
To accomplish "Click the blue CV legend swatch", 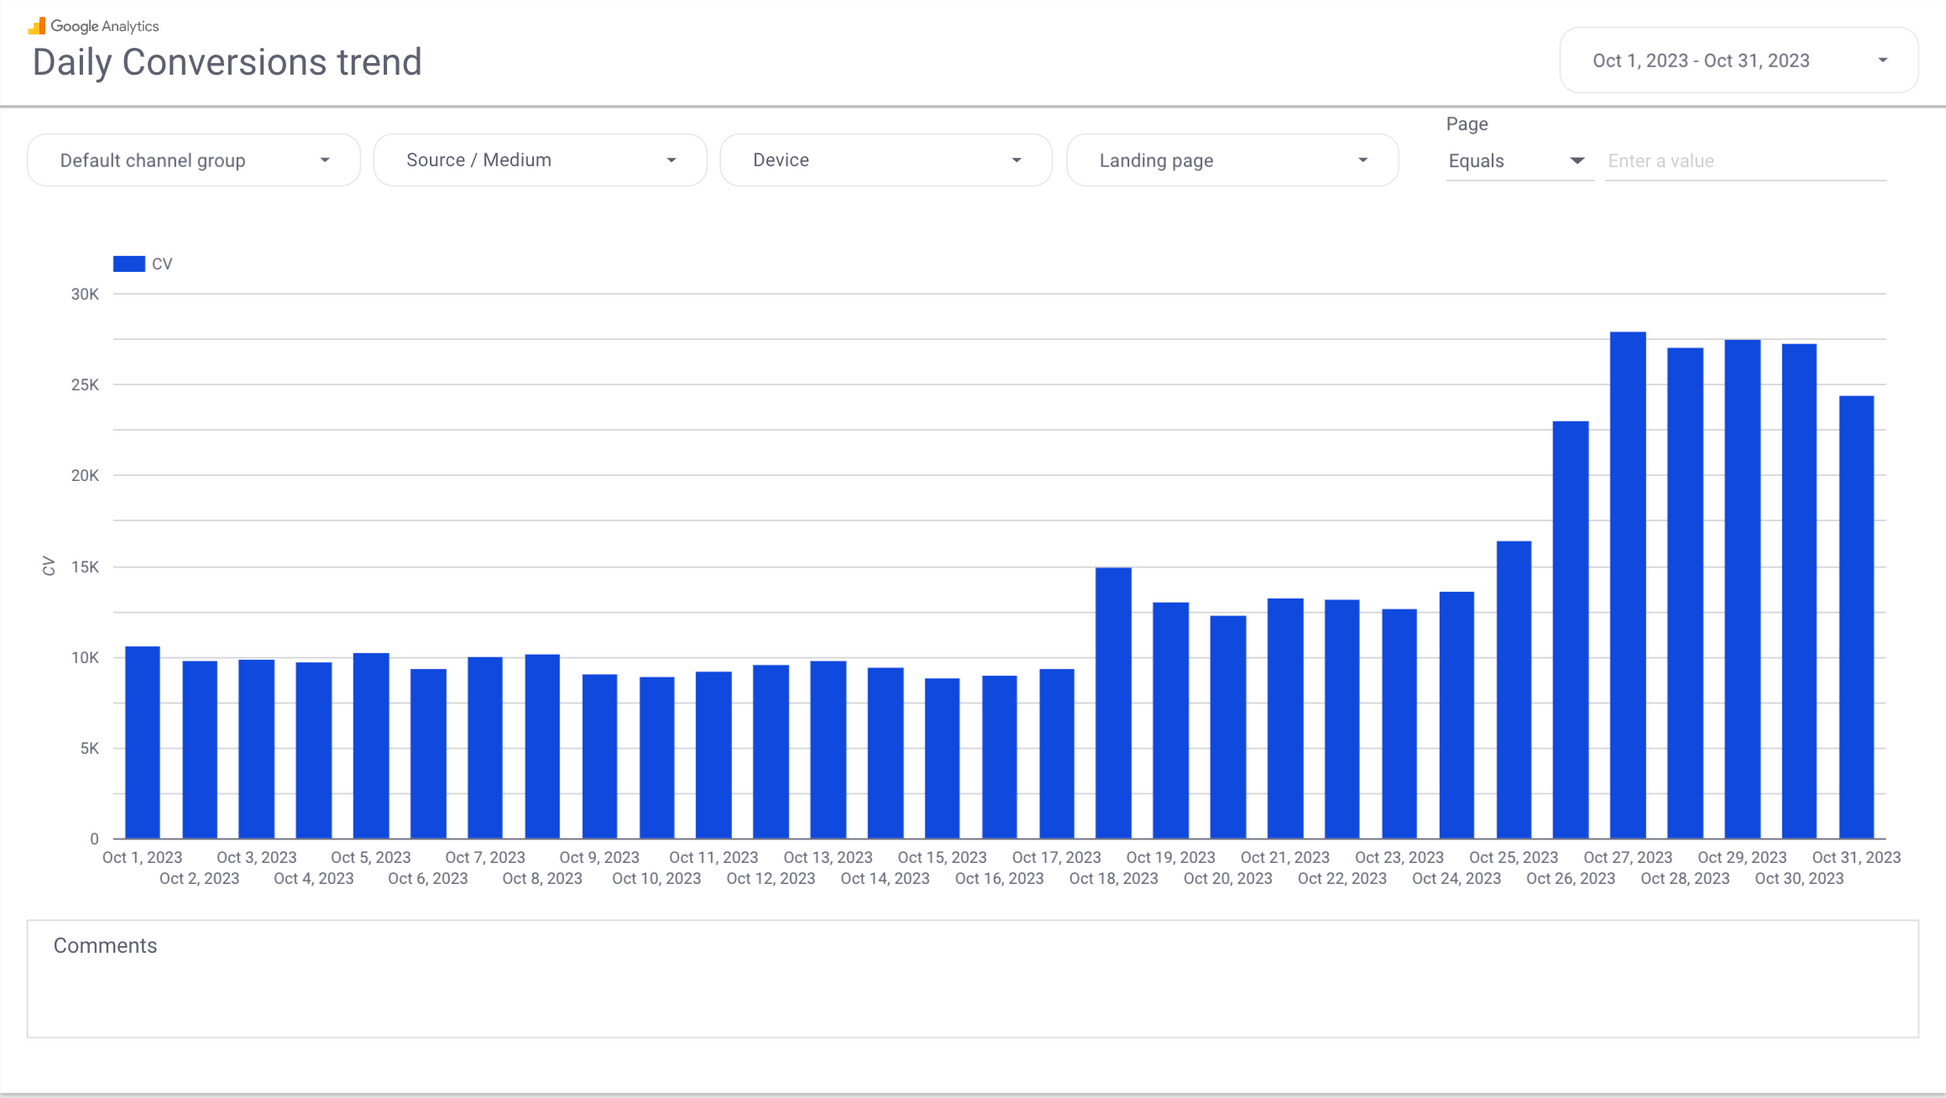I will tap(129, 264).
